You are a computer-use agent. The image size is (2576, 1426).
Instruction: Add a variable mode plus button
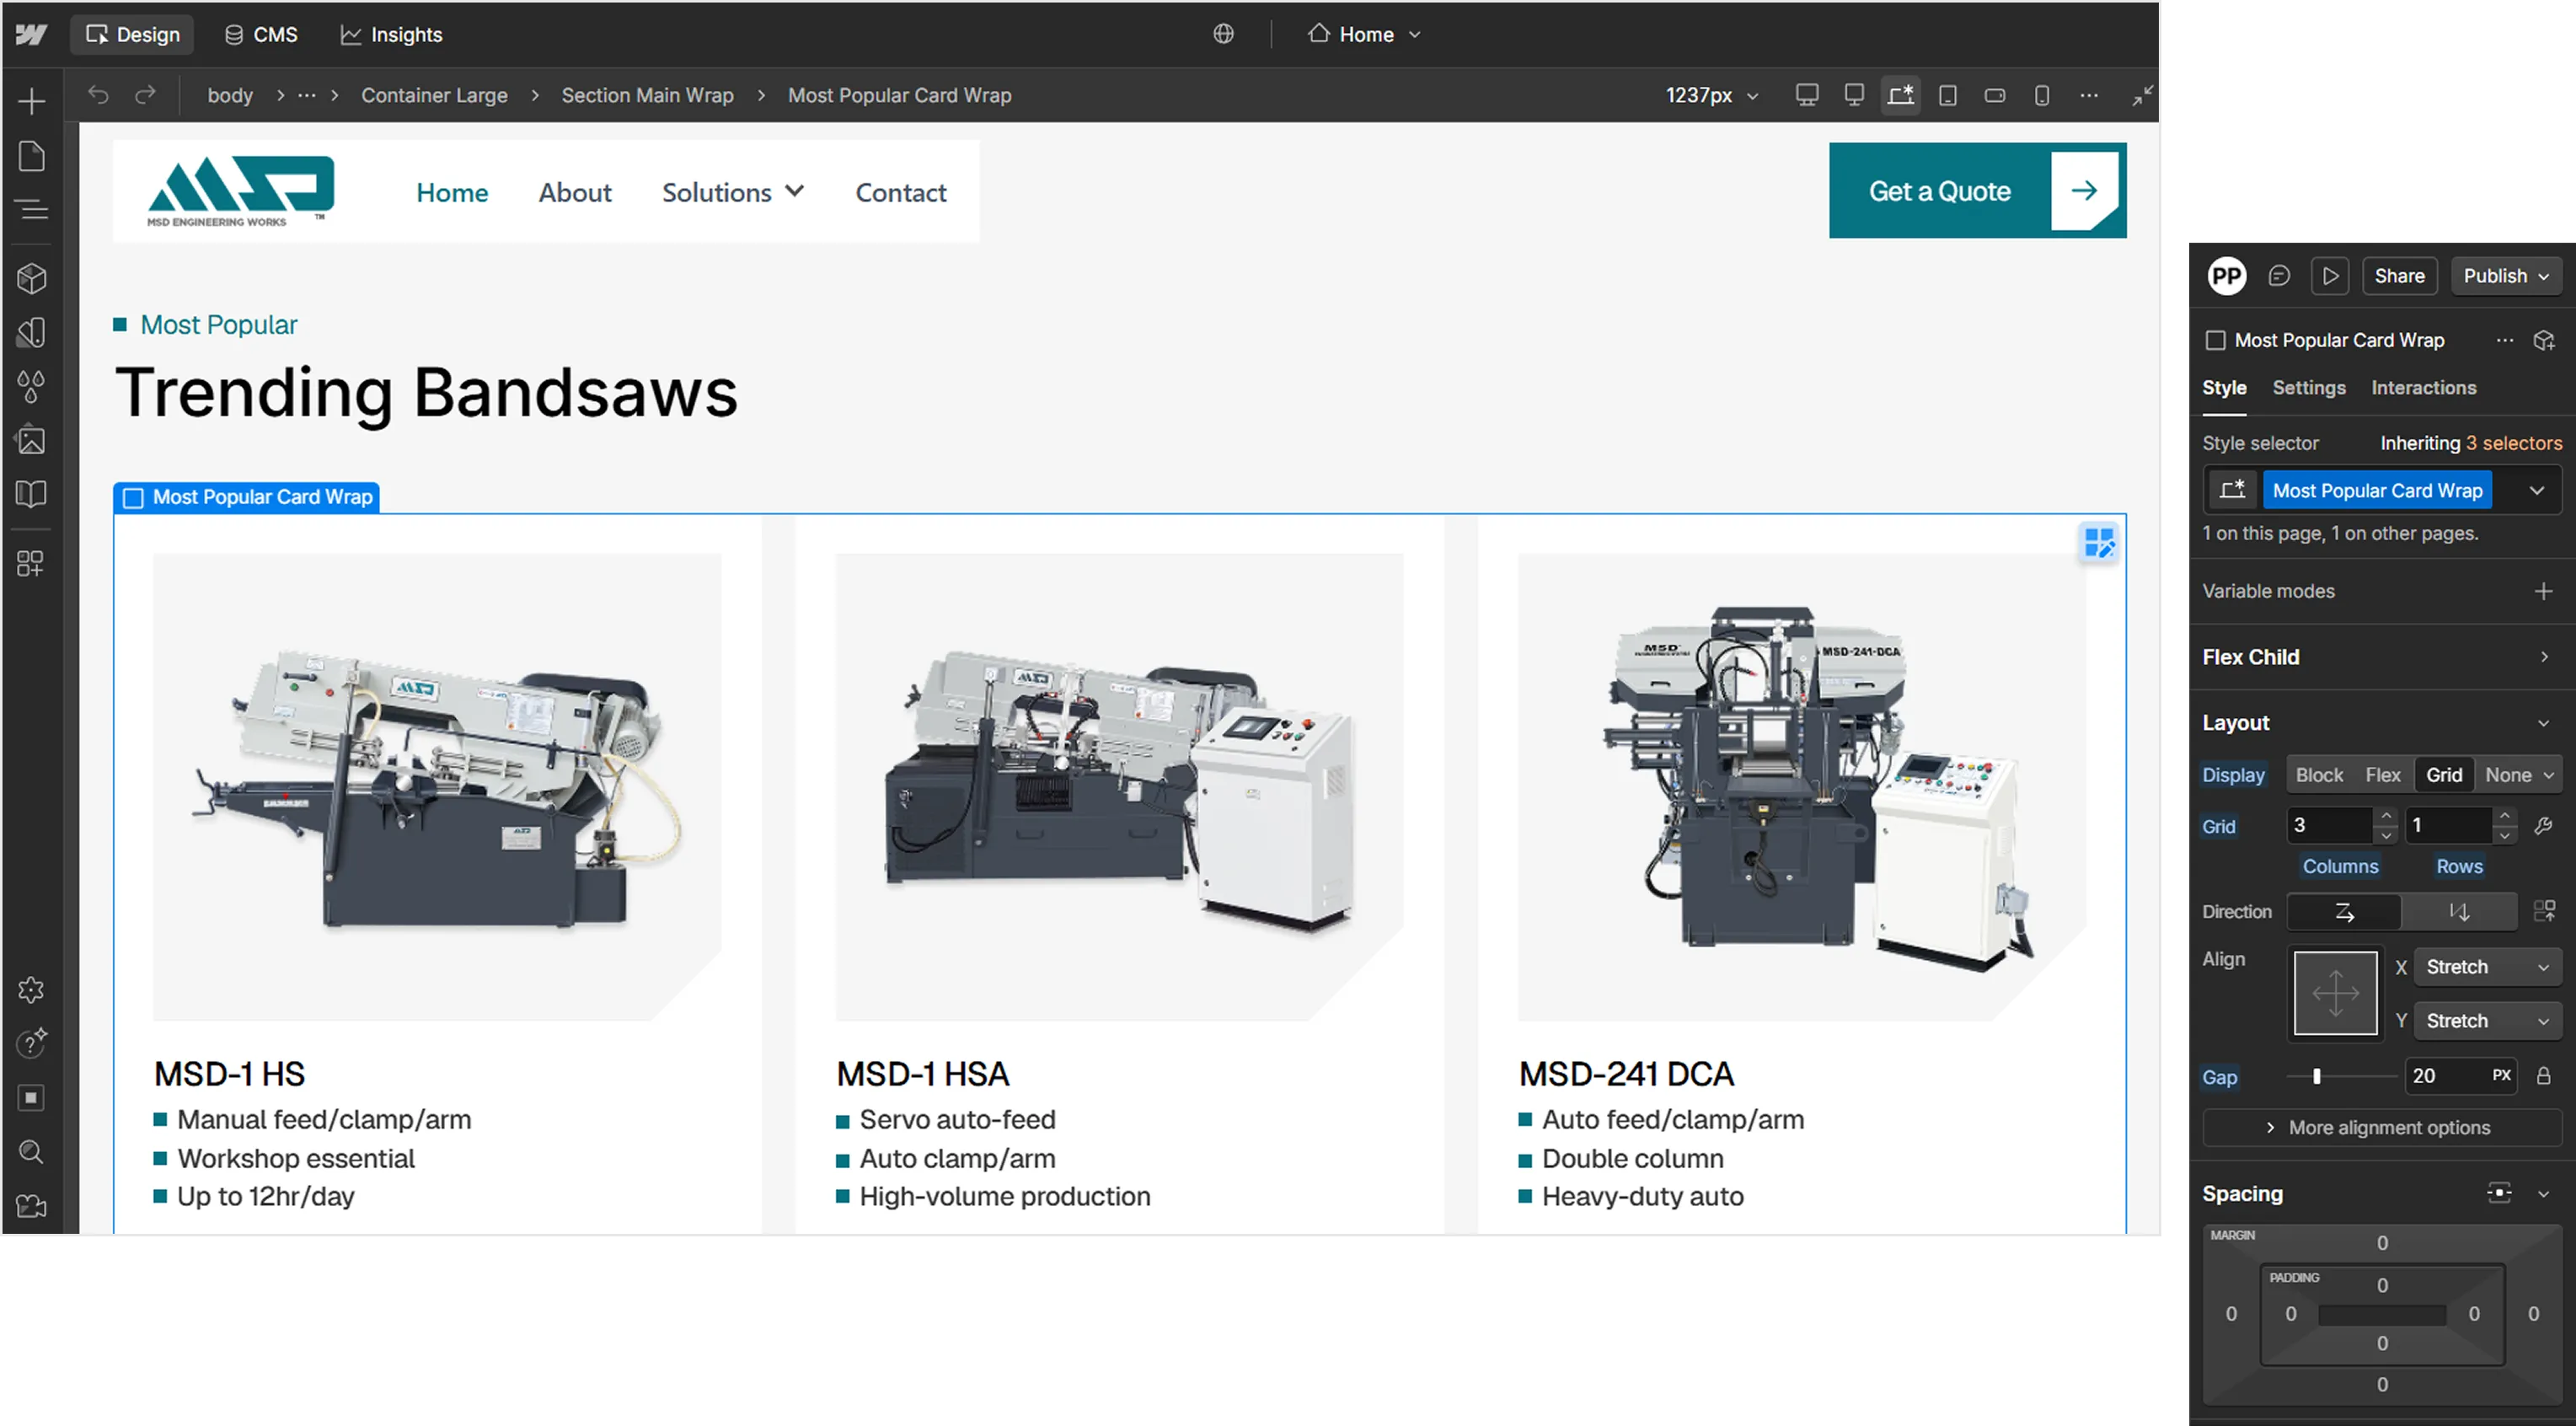coord(2544,591)
